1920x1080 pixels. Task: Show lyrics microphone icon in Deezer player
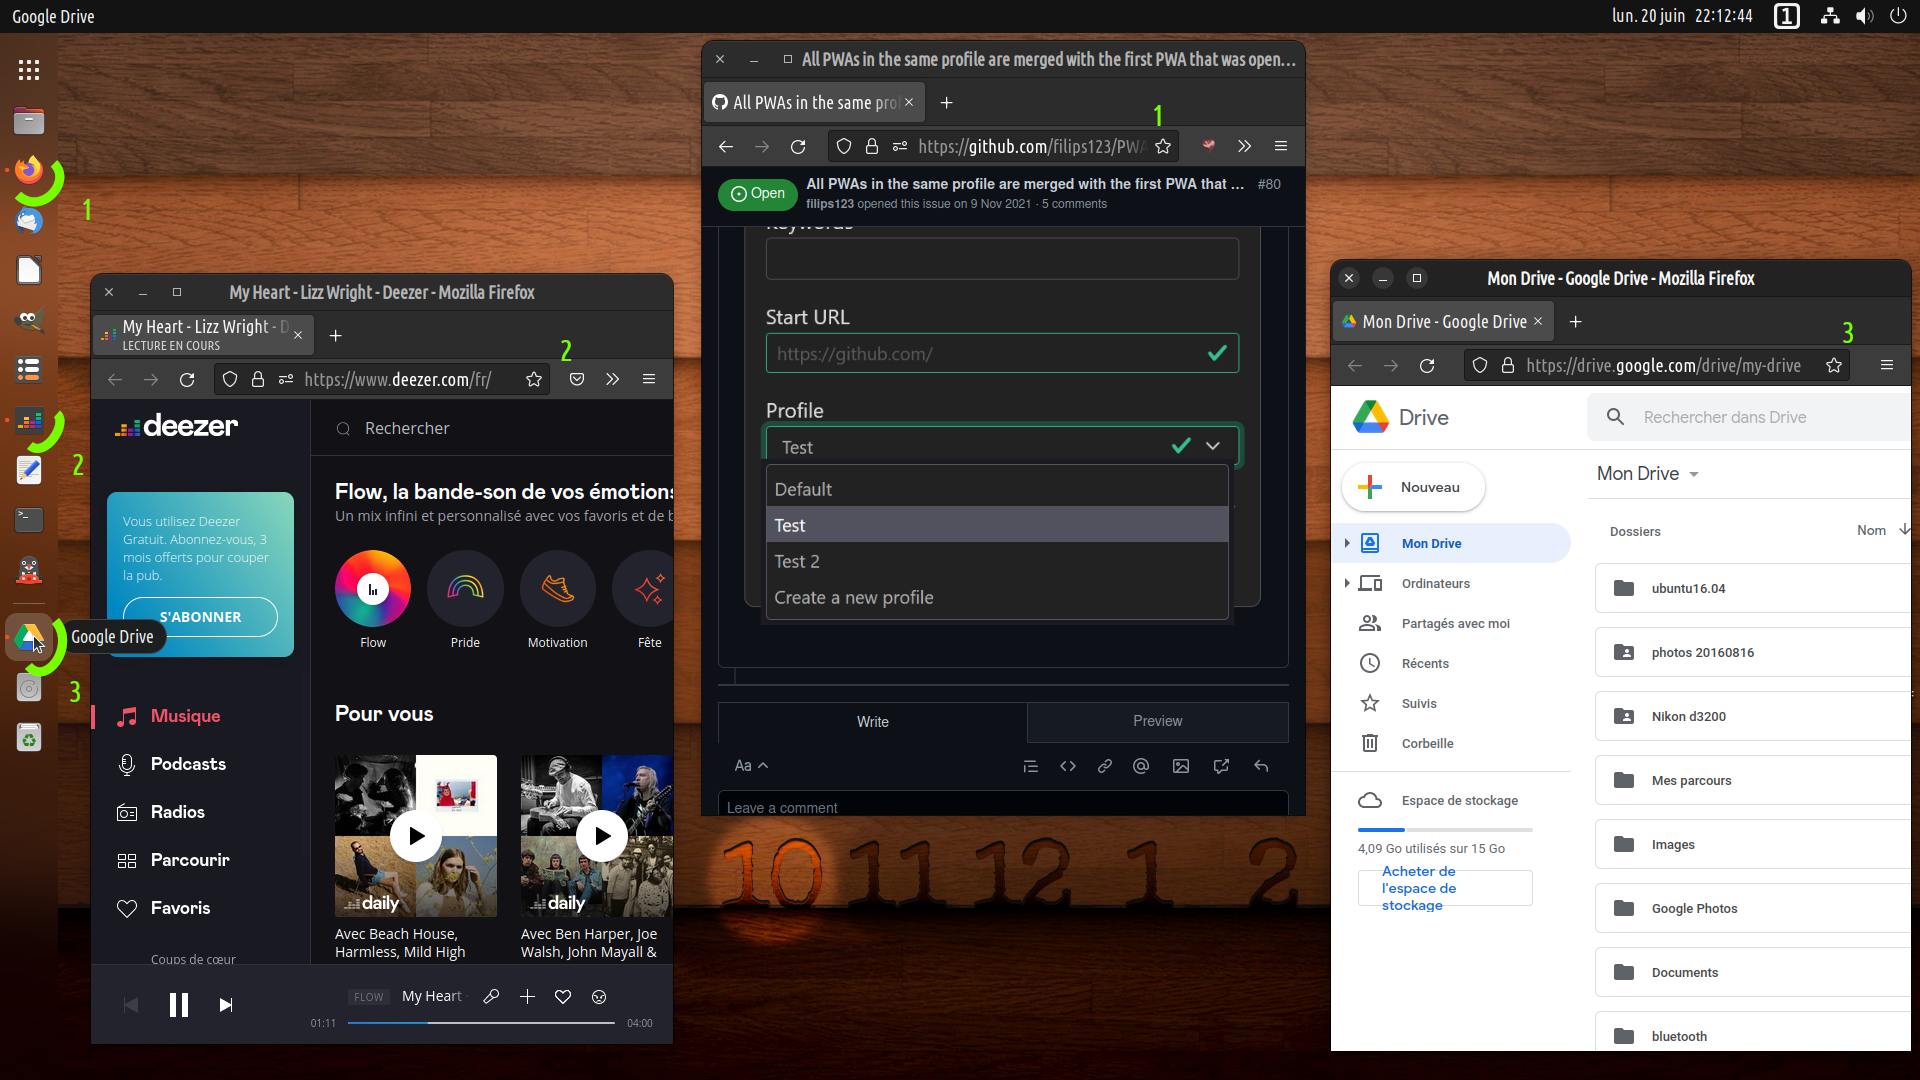491,996
